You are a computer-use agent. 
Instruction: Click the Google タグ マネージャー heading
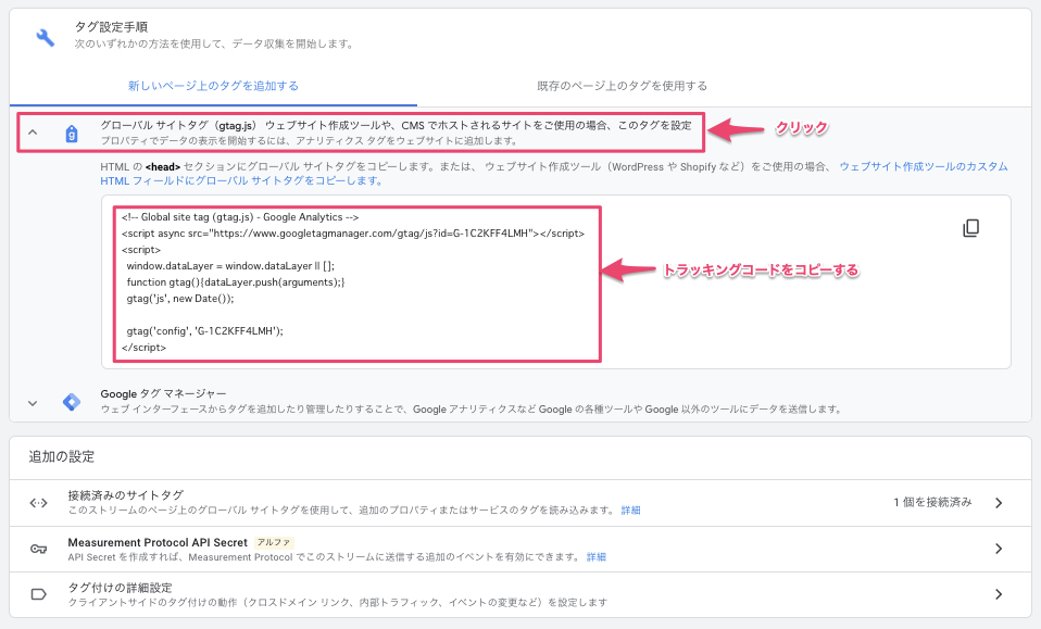tap(163, 394)
